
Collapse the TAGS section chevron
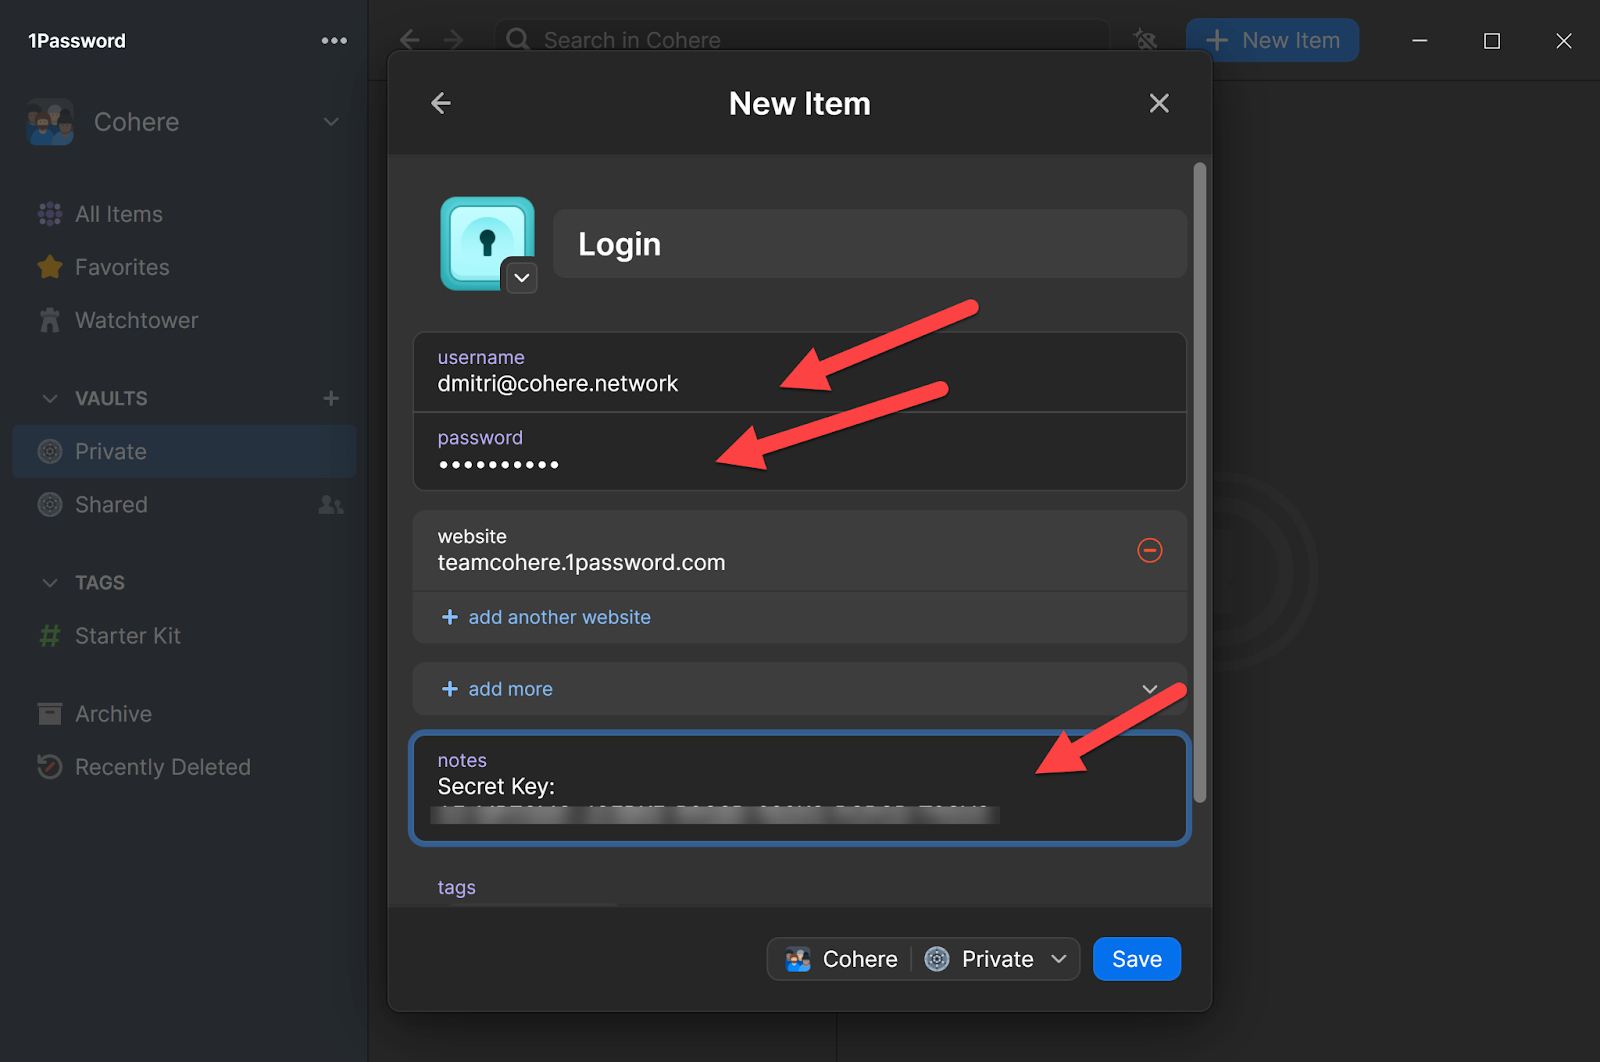pyautogui.click(x=50, y=582)
